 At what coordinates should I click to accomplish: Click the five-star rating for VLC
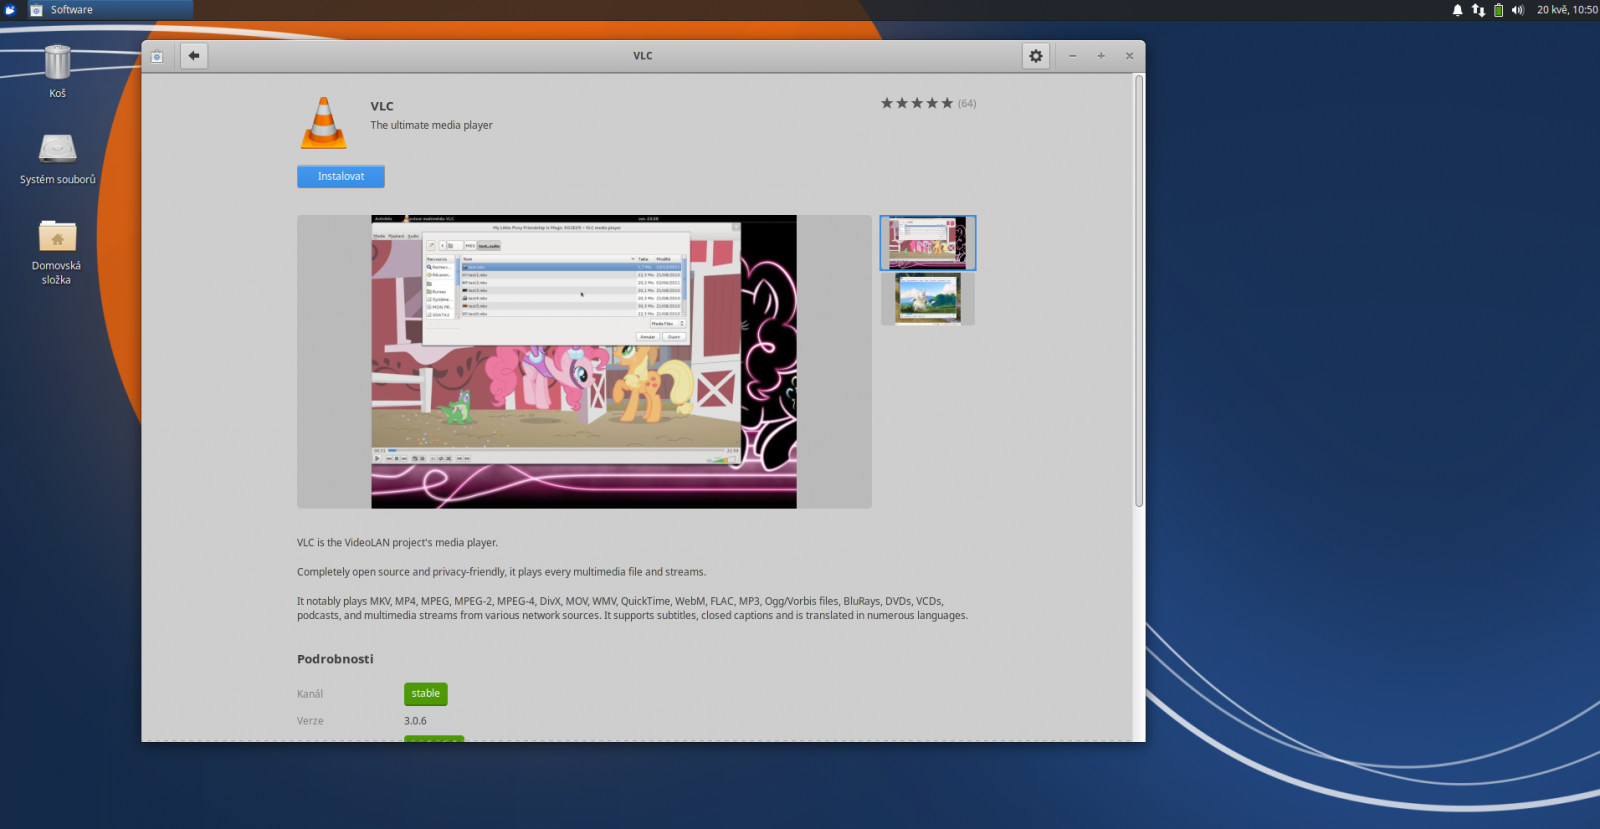point(917,103)
